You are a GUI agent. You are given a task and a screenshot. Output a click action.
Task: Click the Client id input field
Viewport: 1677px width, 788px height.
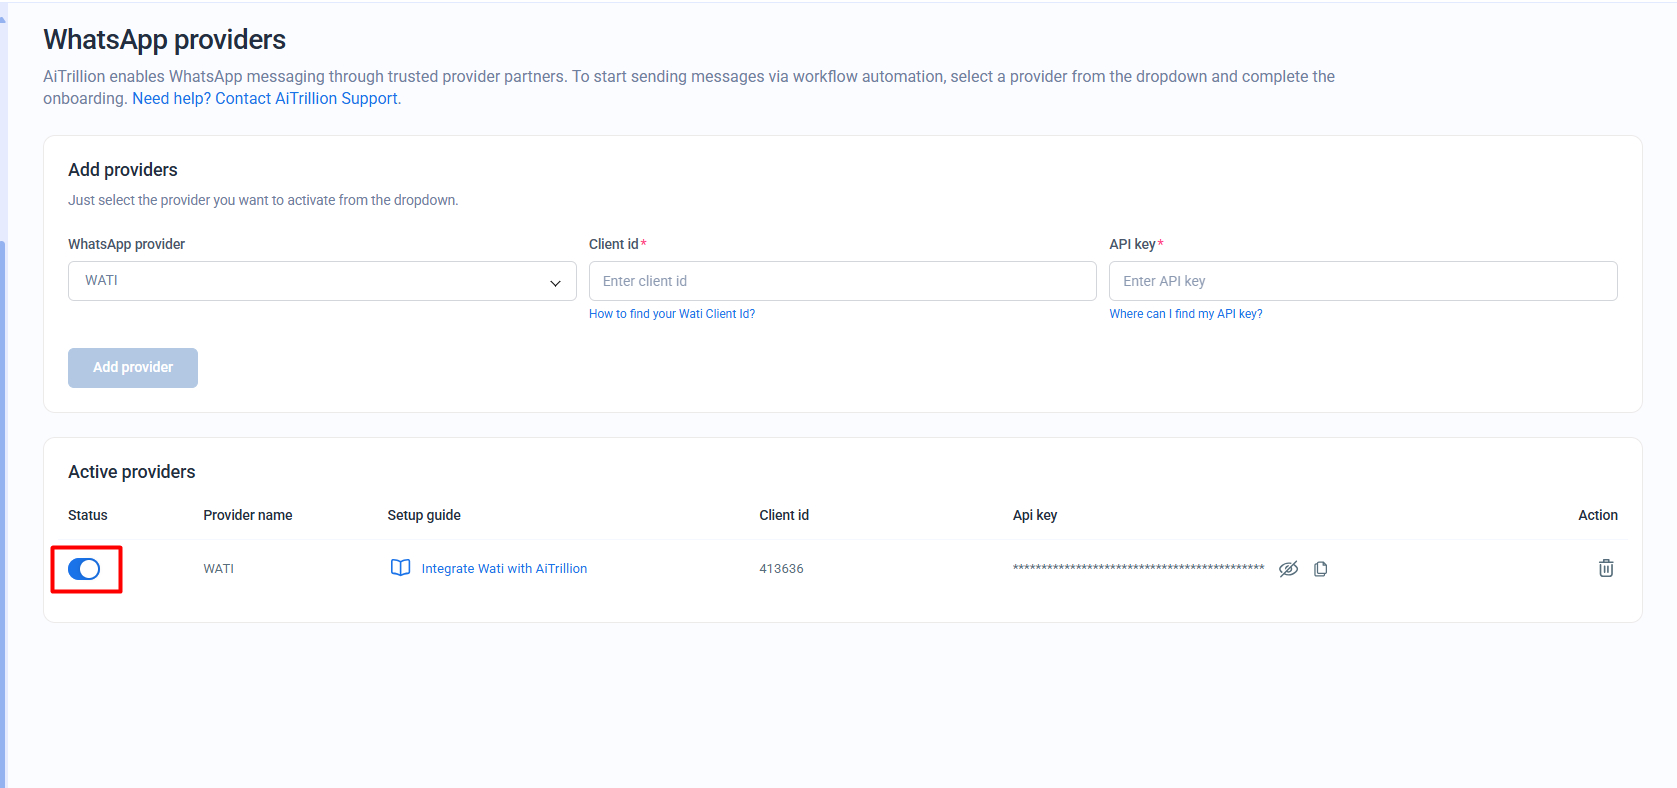[842, 281]
